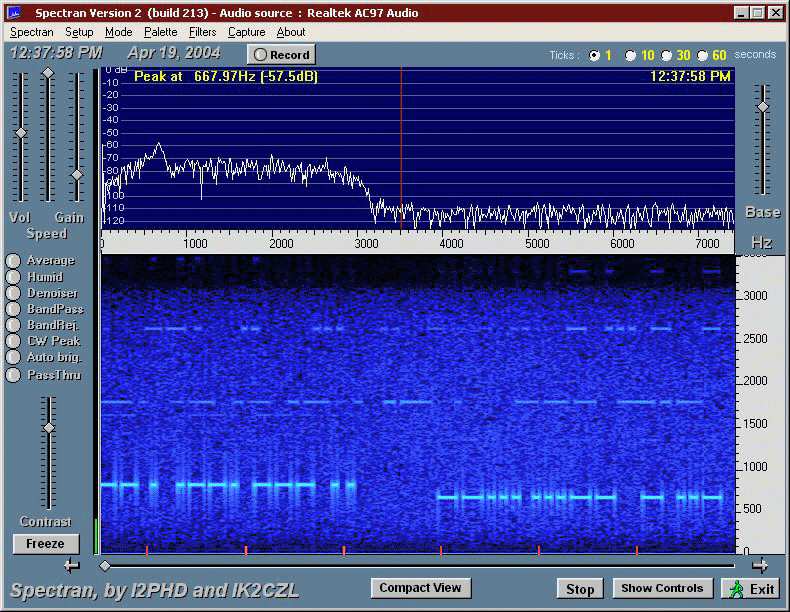
Task: Open the Palette menu
Action: 160,32
